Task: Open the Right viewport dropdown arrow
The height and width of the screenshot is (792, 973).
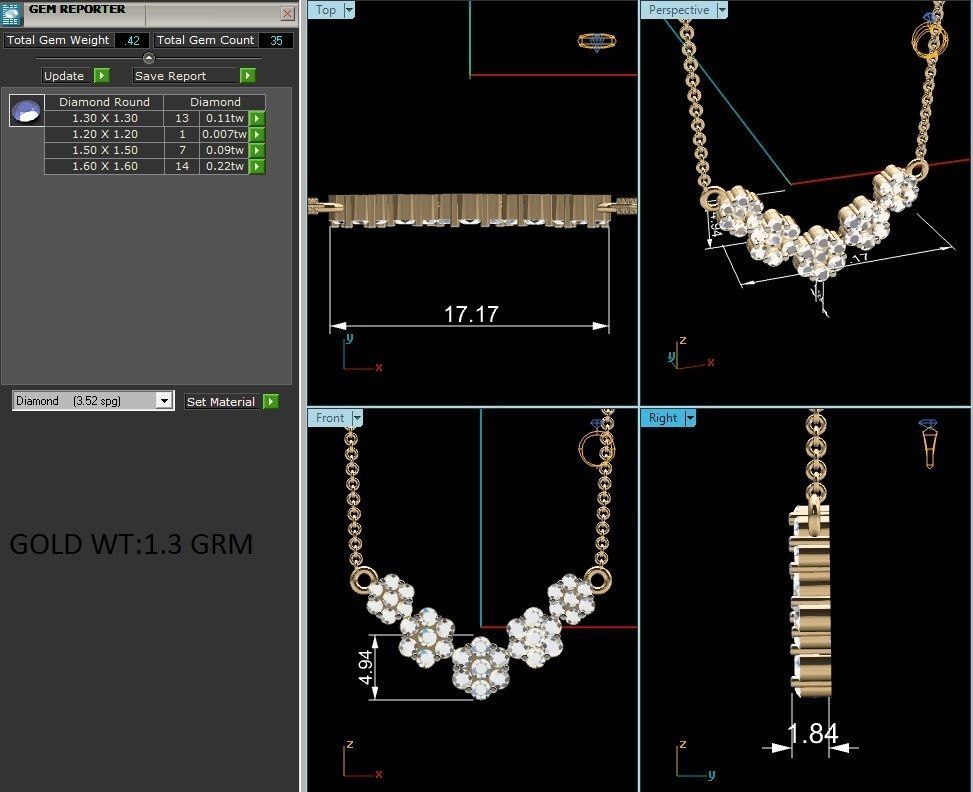Action: point(690,418)
